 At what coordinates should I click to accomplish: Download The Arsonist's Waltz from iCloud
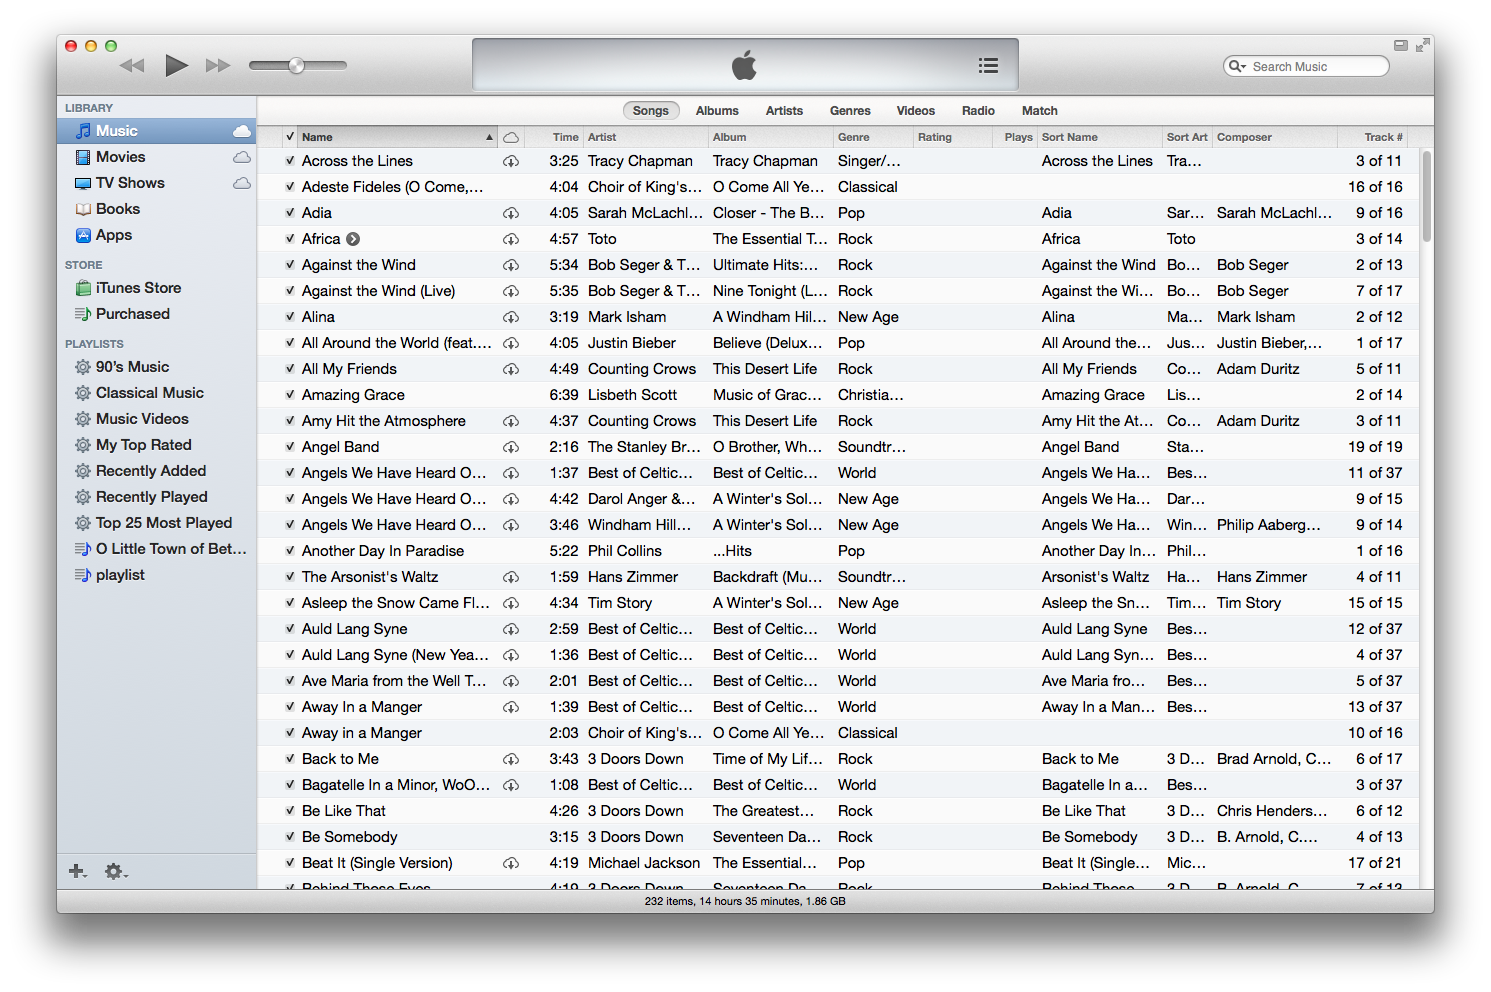point(511,577)
